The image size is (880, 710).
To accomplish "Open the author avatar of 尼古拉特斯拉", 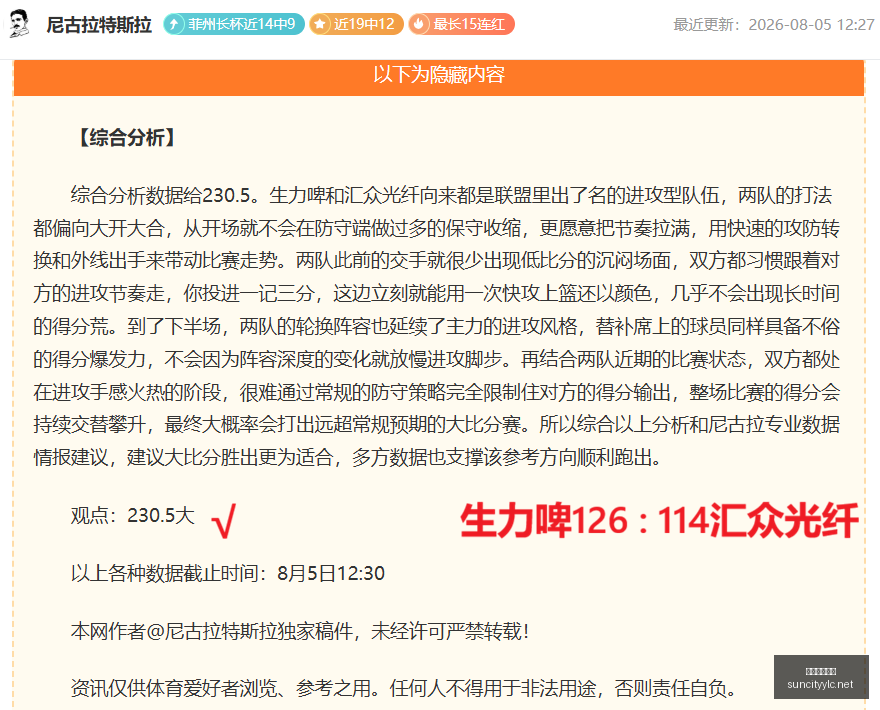I will click(x=19, y=24).
